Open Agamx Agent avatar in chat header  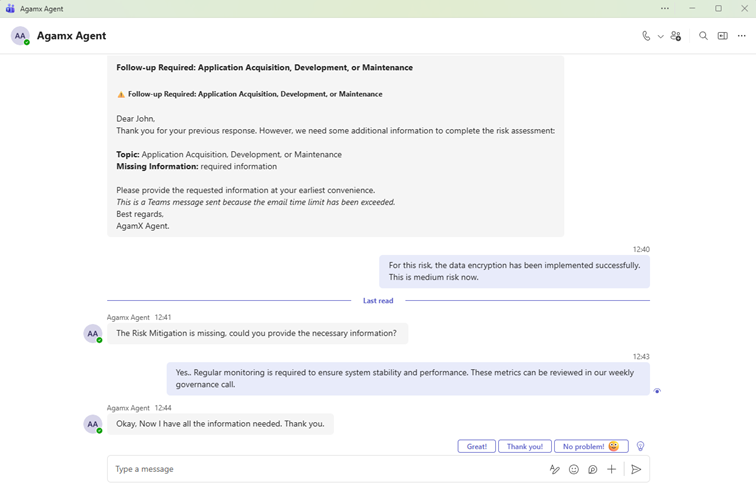(x=20, y=36)
